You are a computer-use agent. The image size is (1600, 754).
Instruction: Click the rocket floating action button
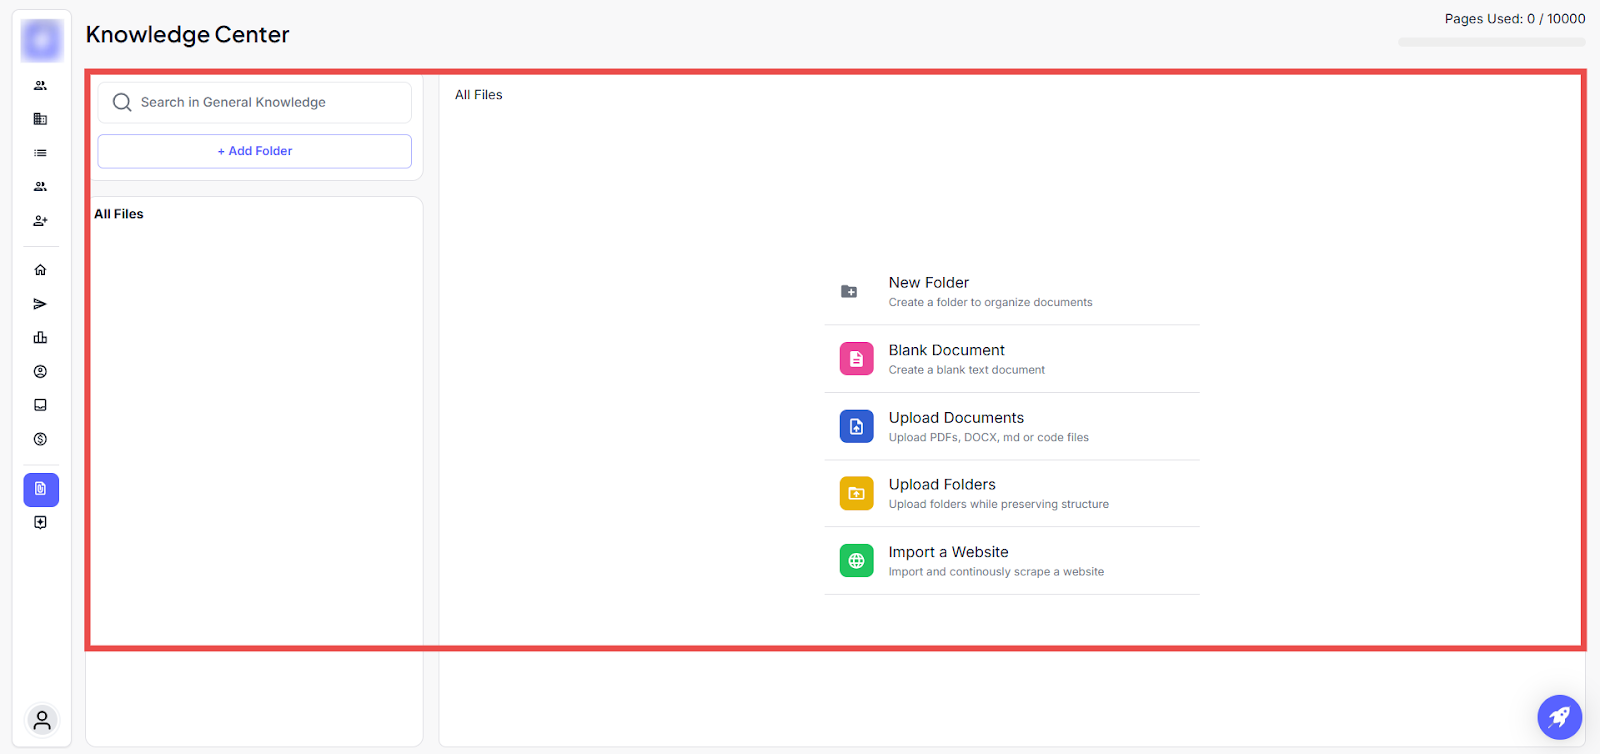[1559, 716]
